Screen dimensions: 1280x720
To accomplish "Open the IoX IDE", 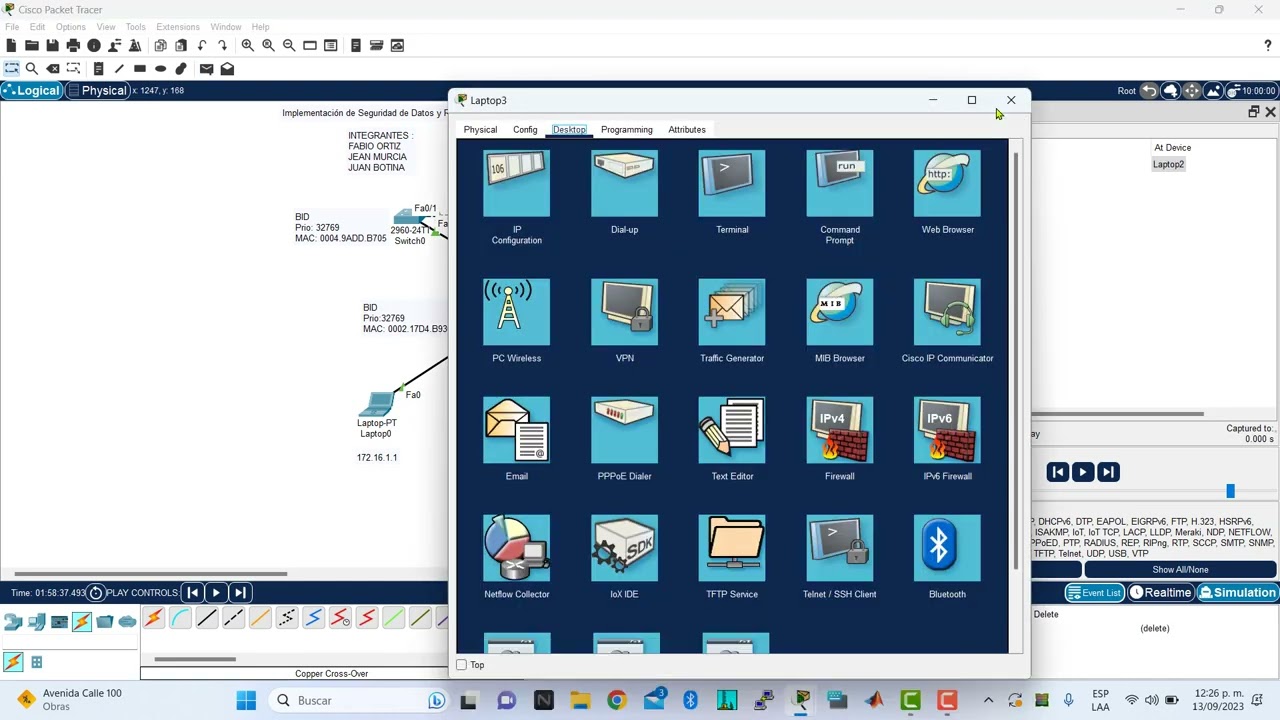I will tap(624, 548).
